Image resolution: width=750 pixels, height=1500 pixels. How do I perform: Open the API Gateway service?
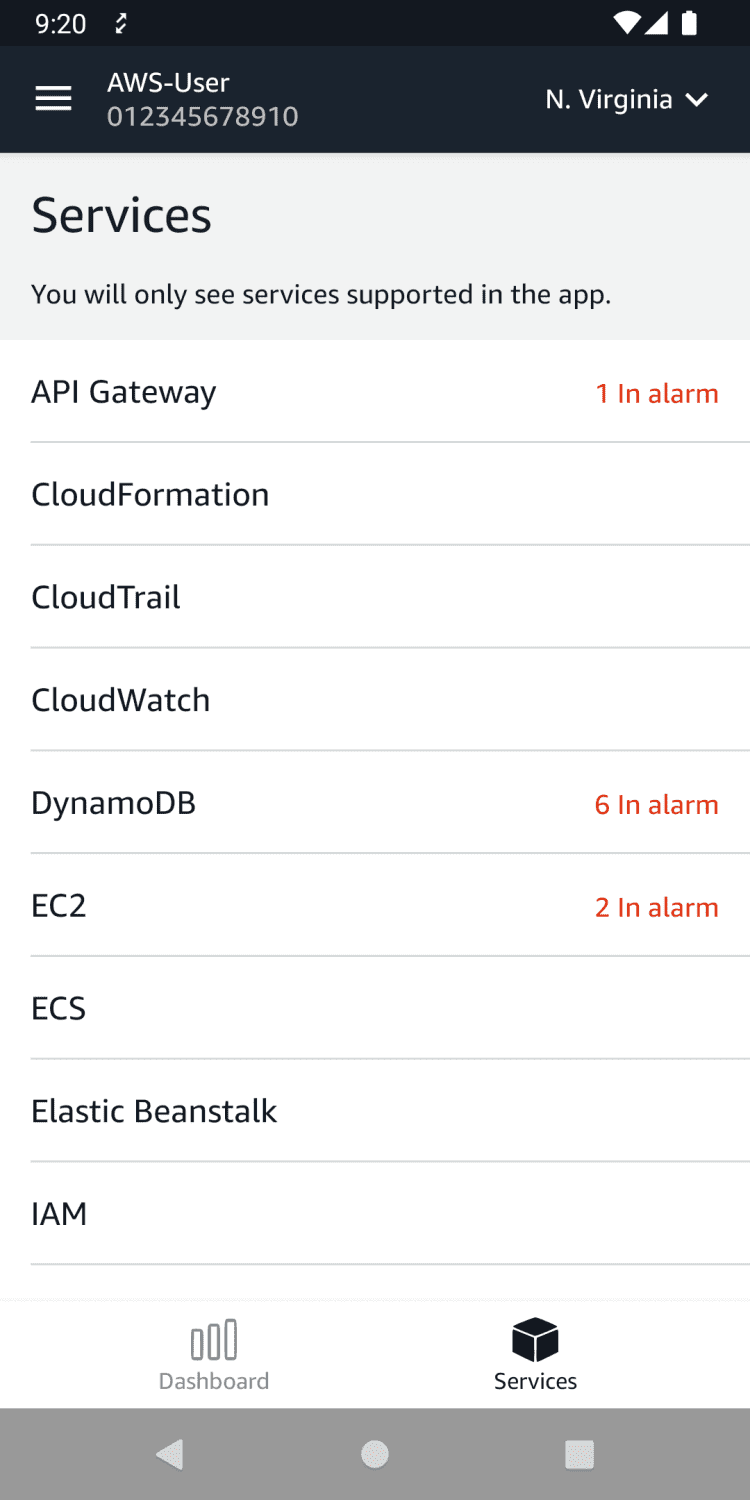point(124,392)
